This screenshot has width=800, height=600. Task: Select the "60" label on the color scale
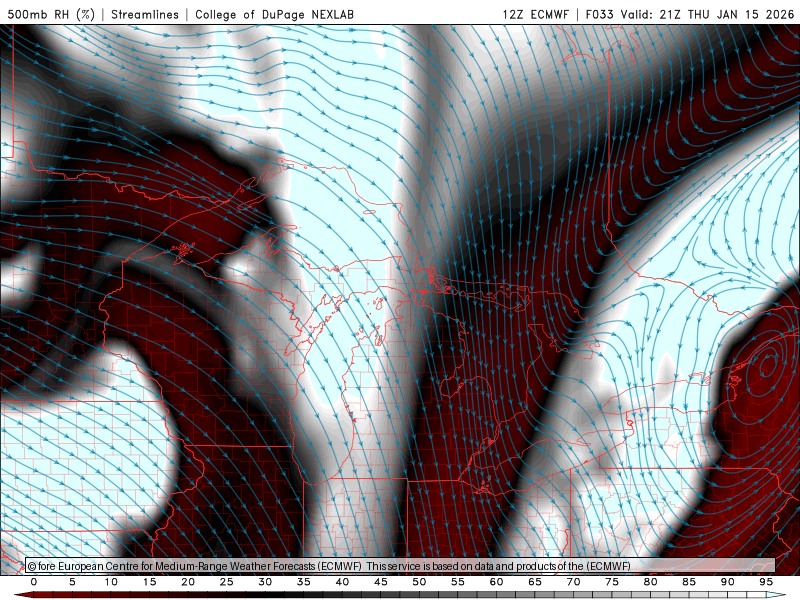[496, 582]
